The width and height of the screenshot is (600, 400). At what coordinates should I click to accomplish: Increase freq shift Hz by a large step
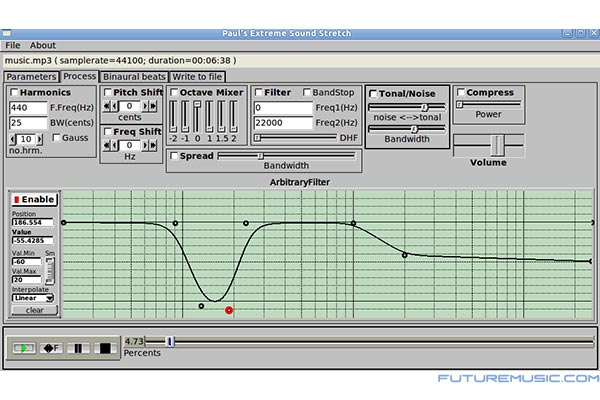pos(153,145)
